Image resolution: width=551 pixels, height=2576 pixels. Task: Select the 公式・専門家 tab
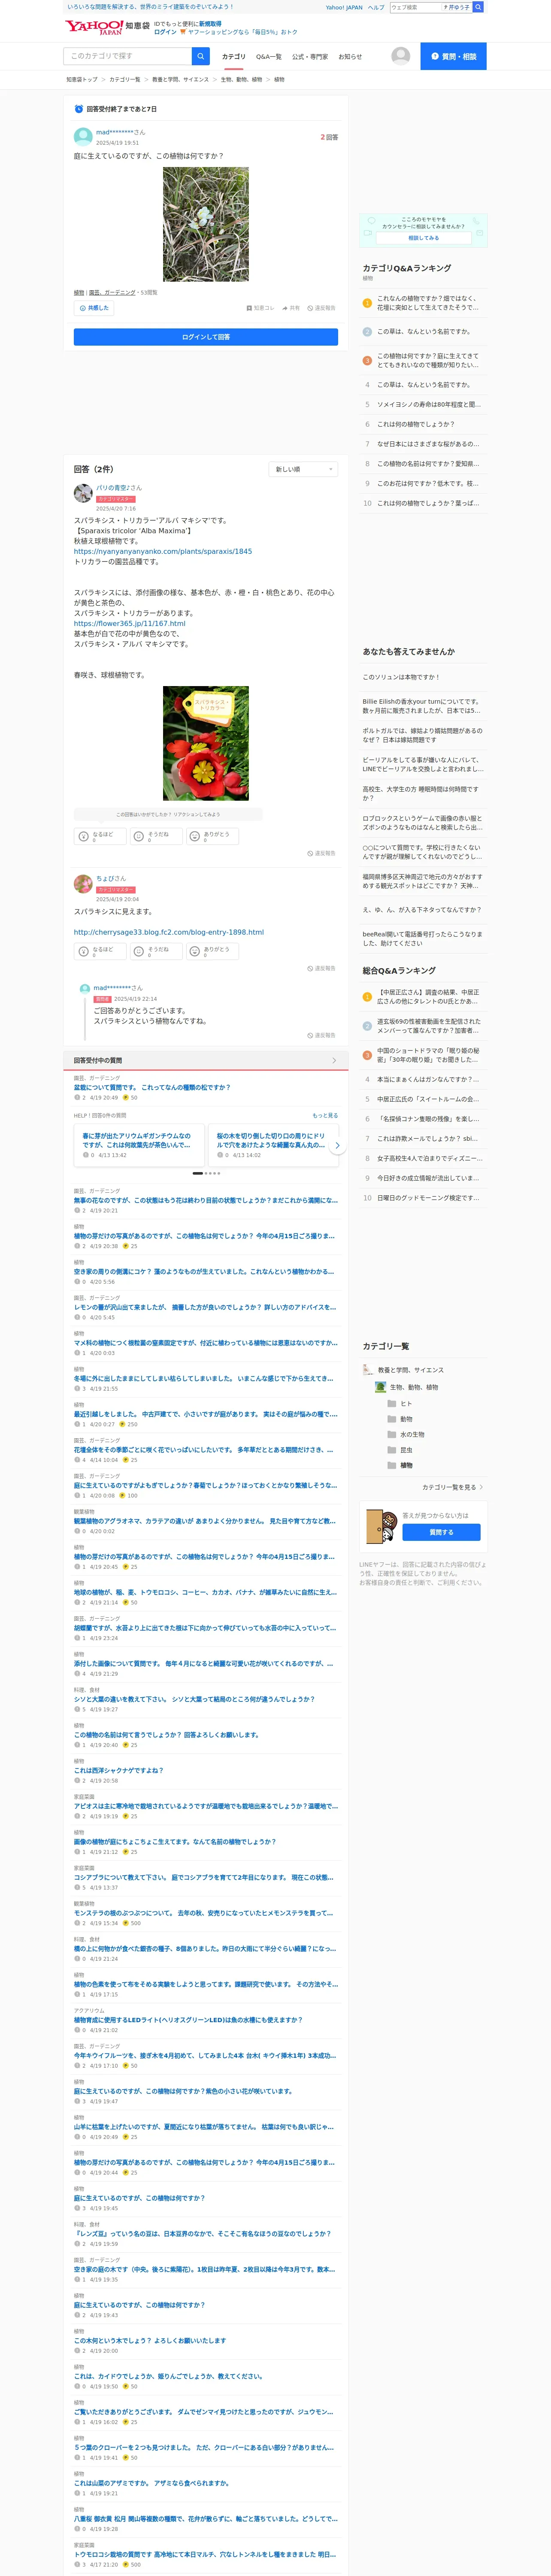point(310,57)
